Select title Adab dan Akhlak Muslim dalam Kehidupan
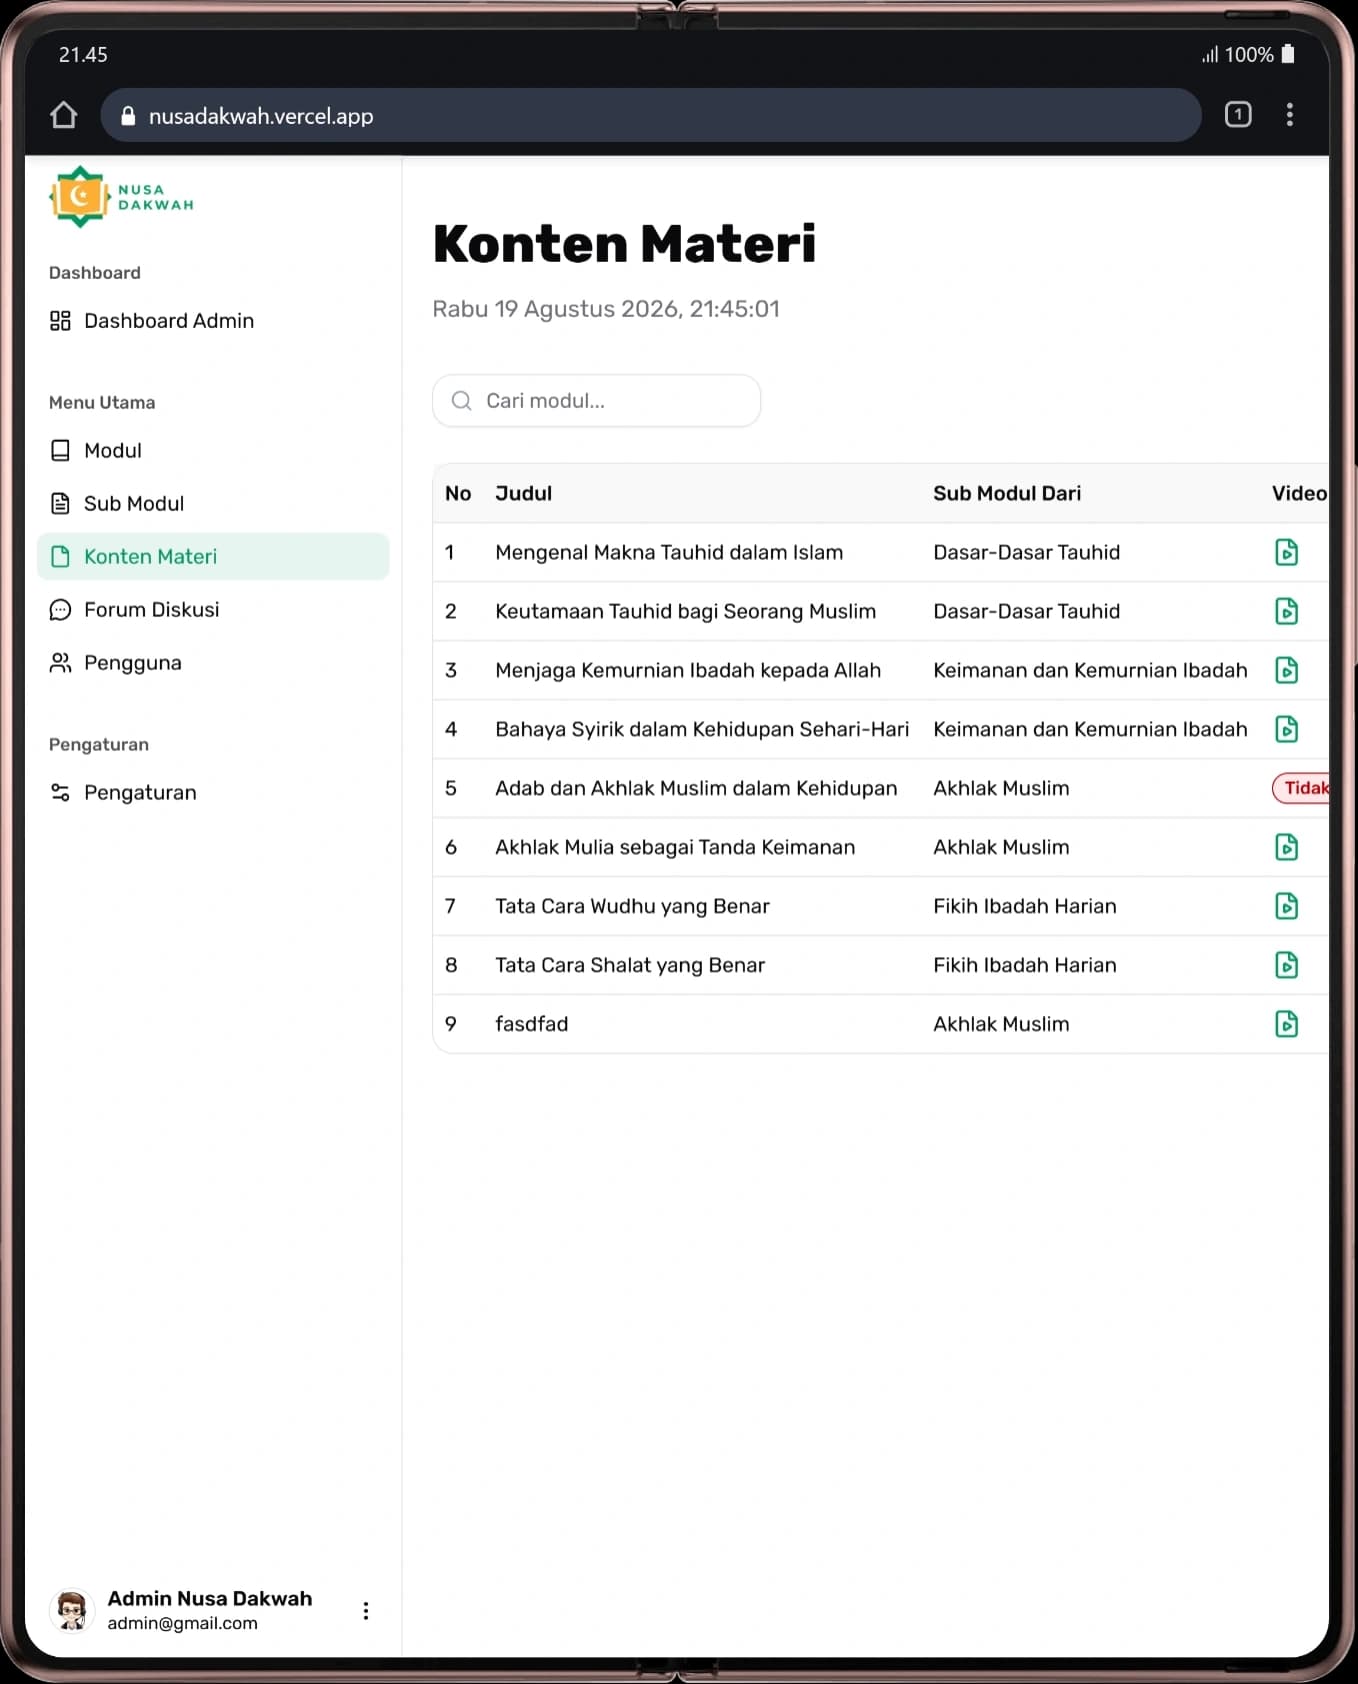This screenshot has width=1358, height=1684. tap(696, 788)
